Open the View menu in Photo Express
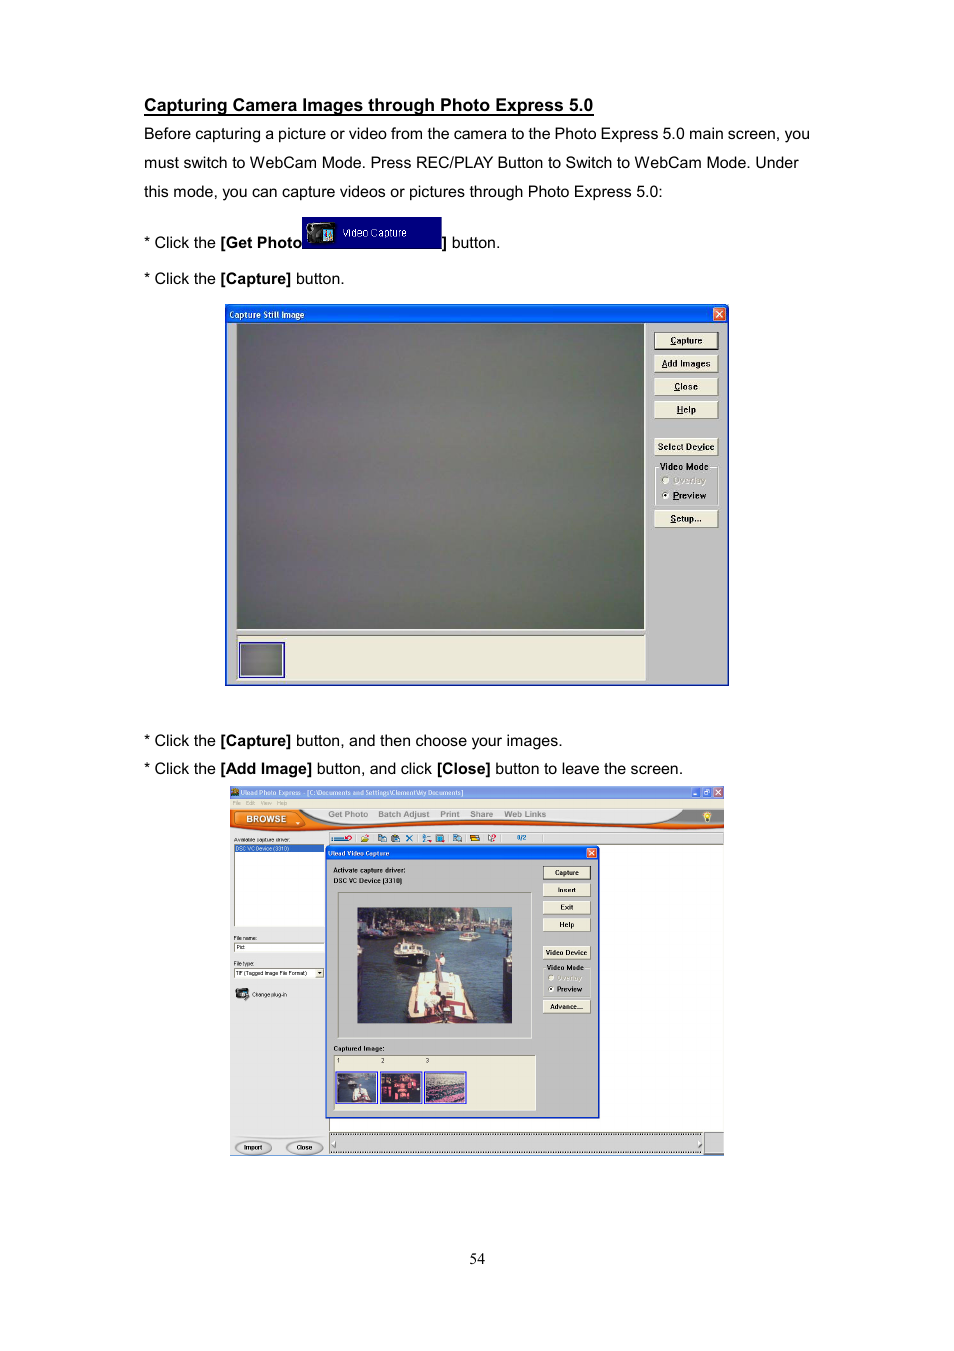This screenshot has width=954, height=1351. tap(266, 803)
